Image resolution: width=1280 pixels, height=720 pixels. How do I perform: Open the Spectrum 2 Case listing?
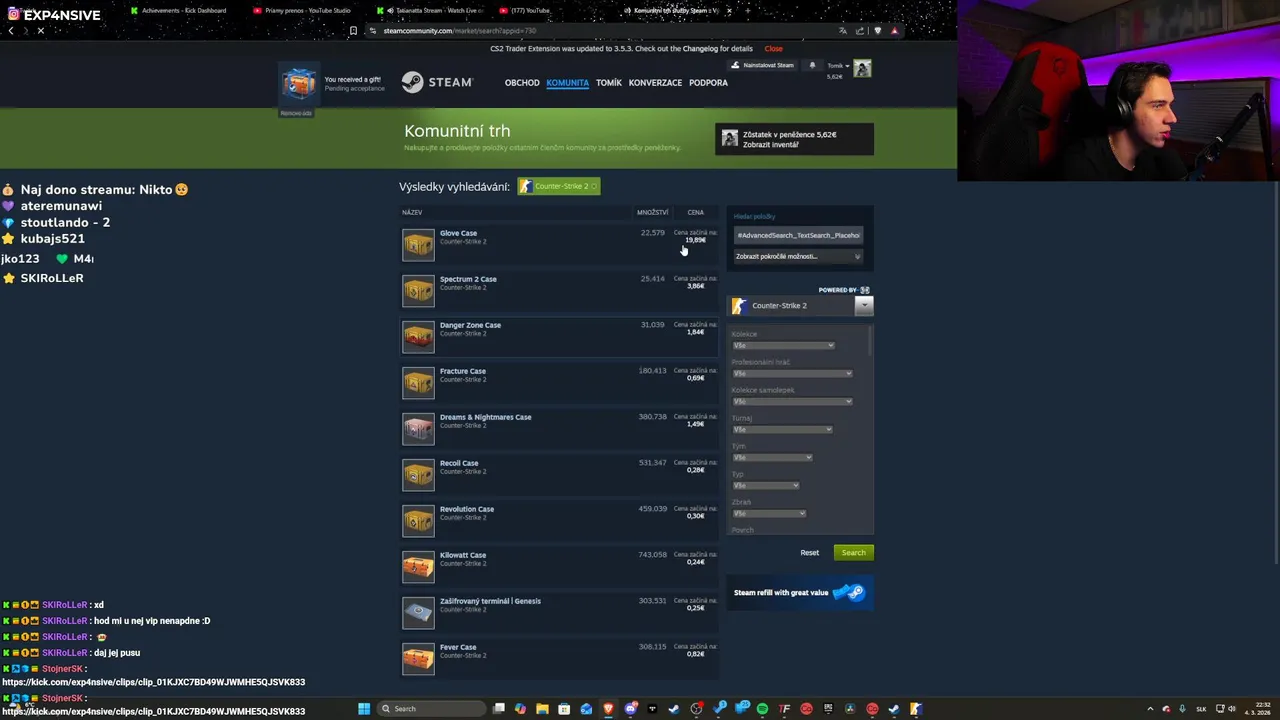[560, 291]
